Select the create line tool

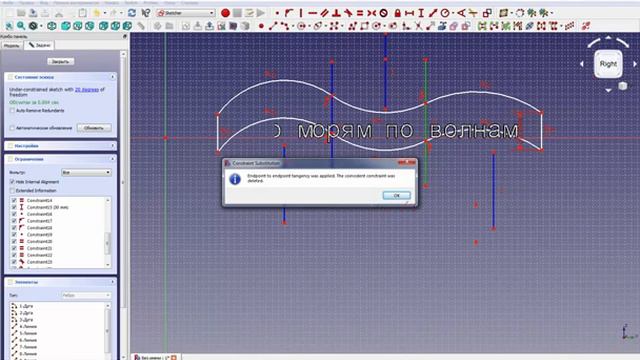[273, 26]
